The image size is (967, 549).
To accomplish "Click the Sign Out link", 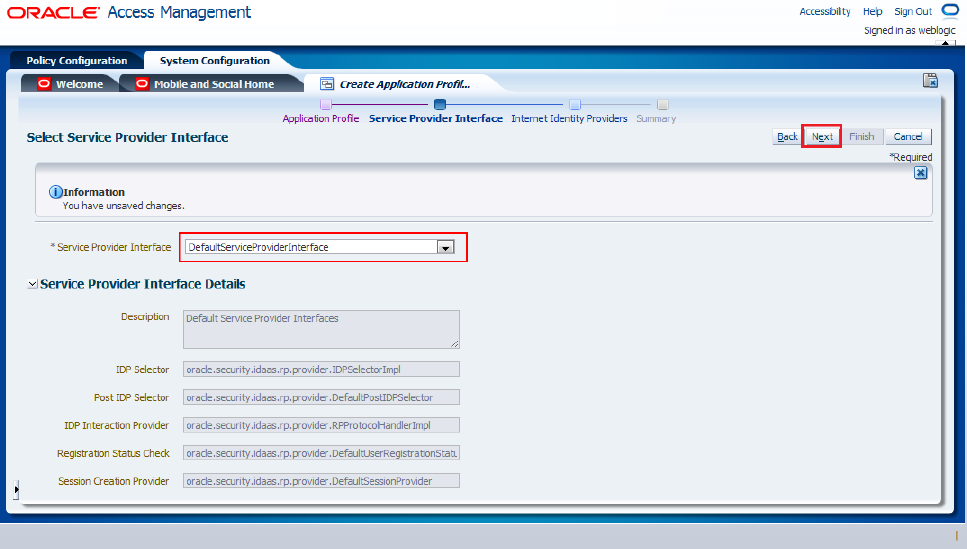I will pyautogui.click(x=913, y=11).
